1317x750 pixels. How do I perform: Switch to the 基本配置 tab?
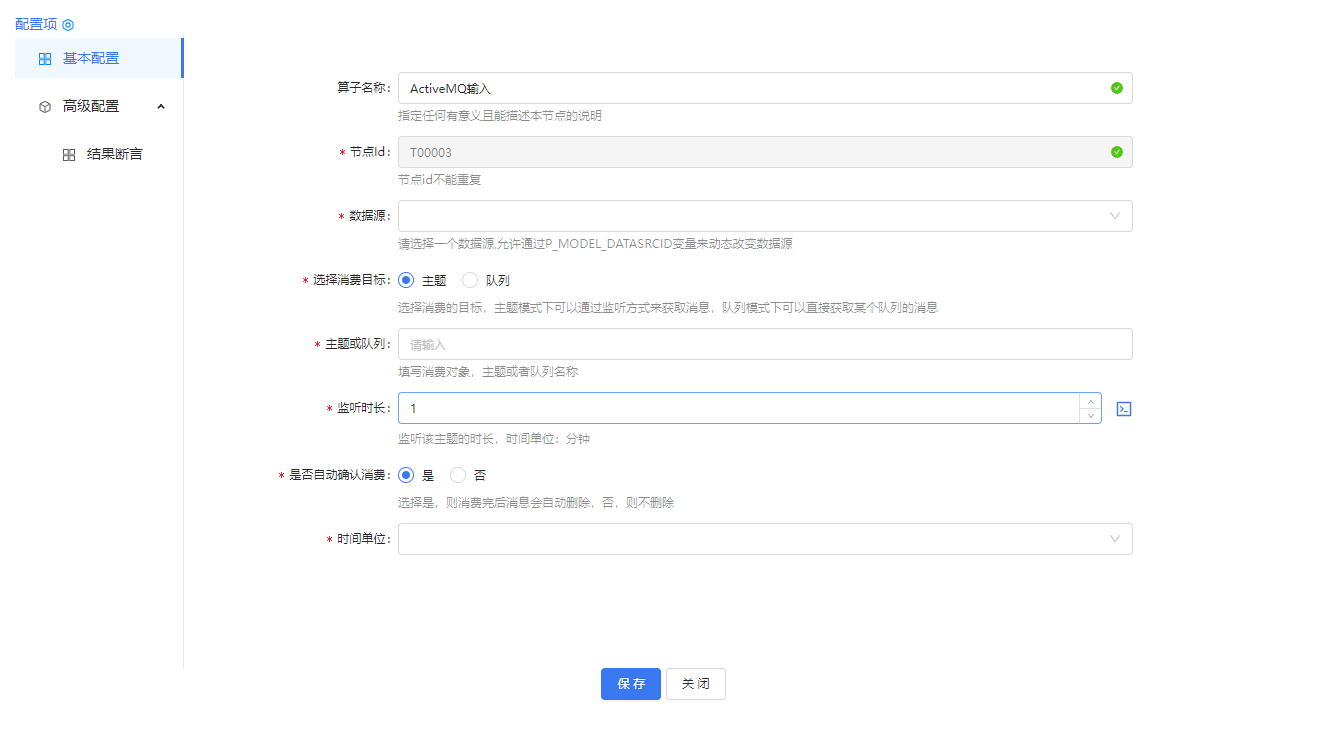(91, 58)
